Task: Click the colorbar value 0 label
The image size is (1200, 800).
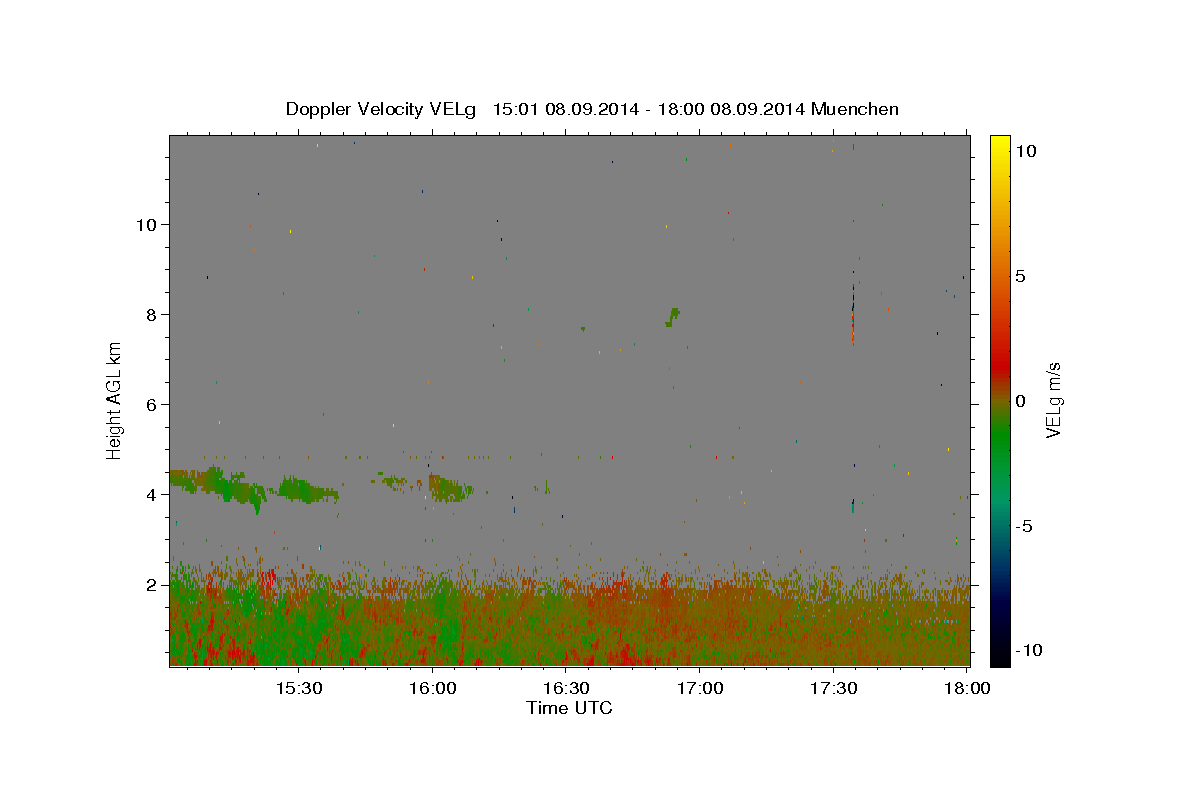Action: tap(1020, 401)
